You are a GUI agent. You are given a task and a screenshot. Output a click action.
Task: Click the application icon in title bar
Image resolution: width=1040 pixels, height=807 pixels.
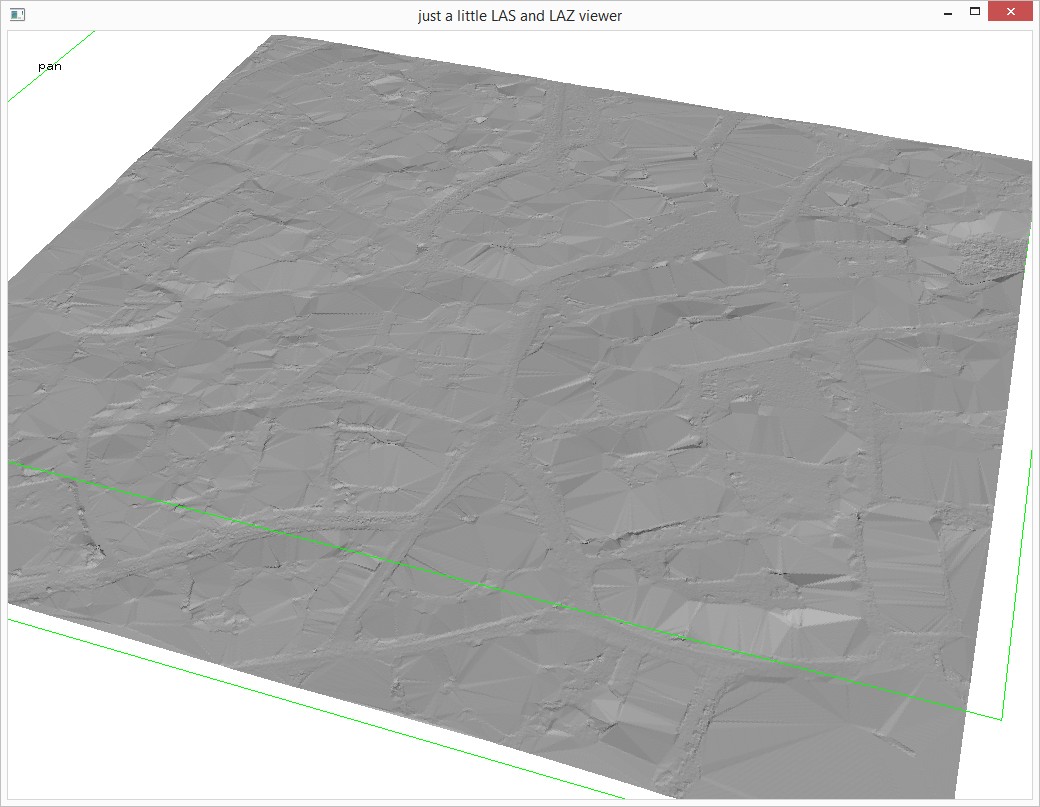click(x=17, y=15)
